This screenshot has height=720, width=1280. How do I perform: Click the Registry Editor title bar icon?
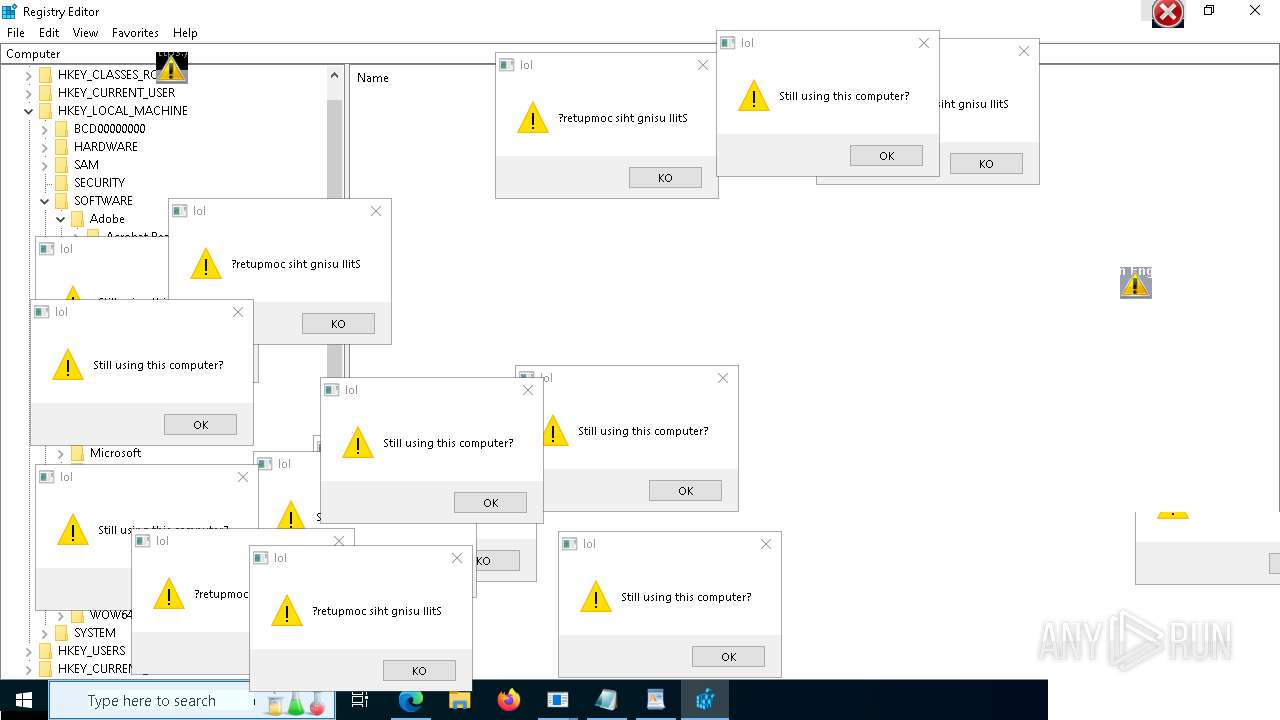click(9, 11)
